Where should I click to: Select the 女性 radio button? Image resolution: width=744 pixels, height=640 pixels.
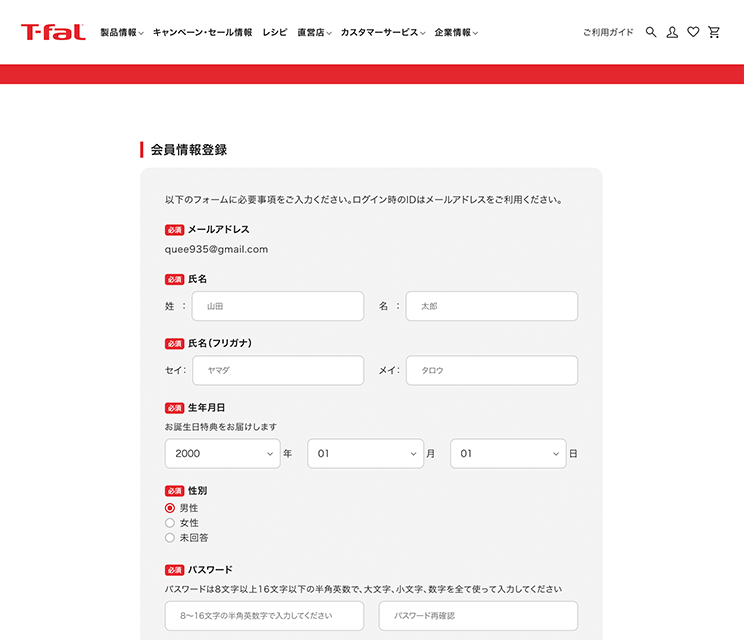[x=170, y=523]
